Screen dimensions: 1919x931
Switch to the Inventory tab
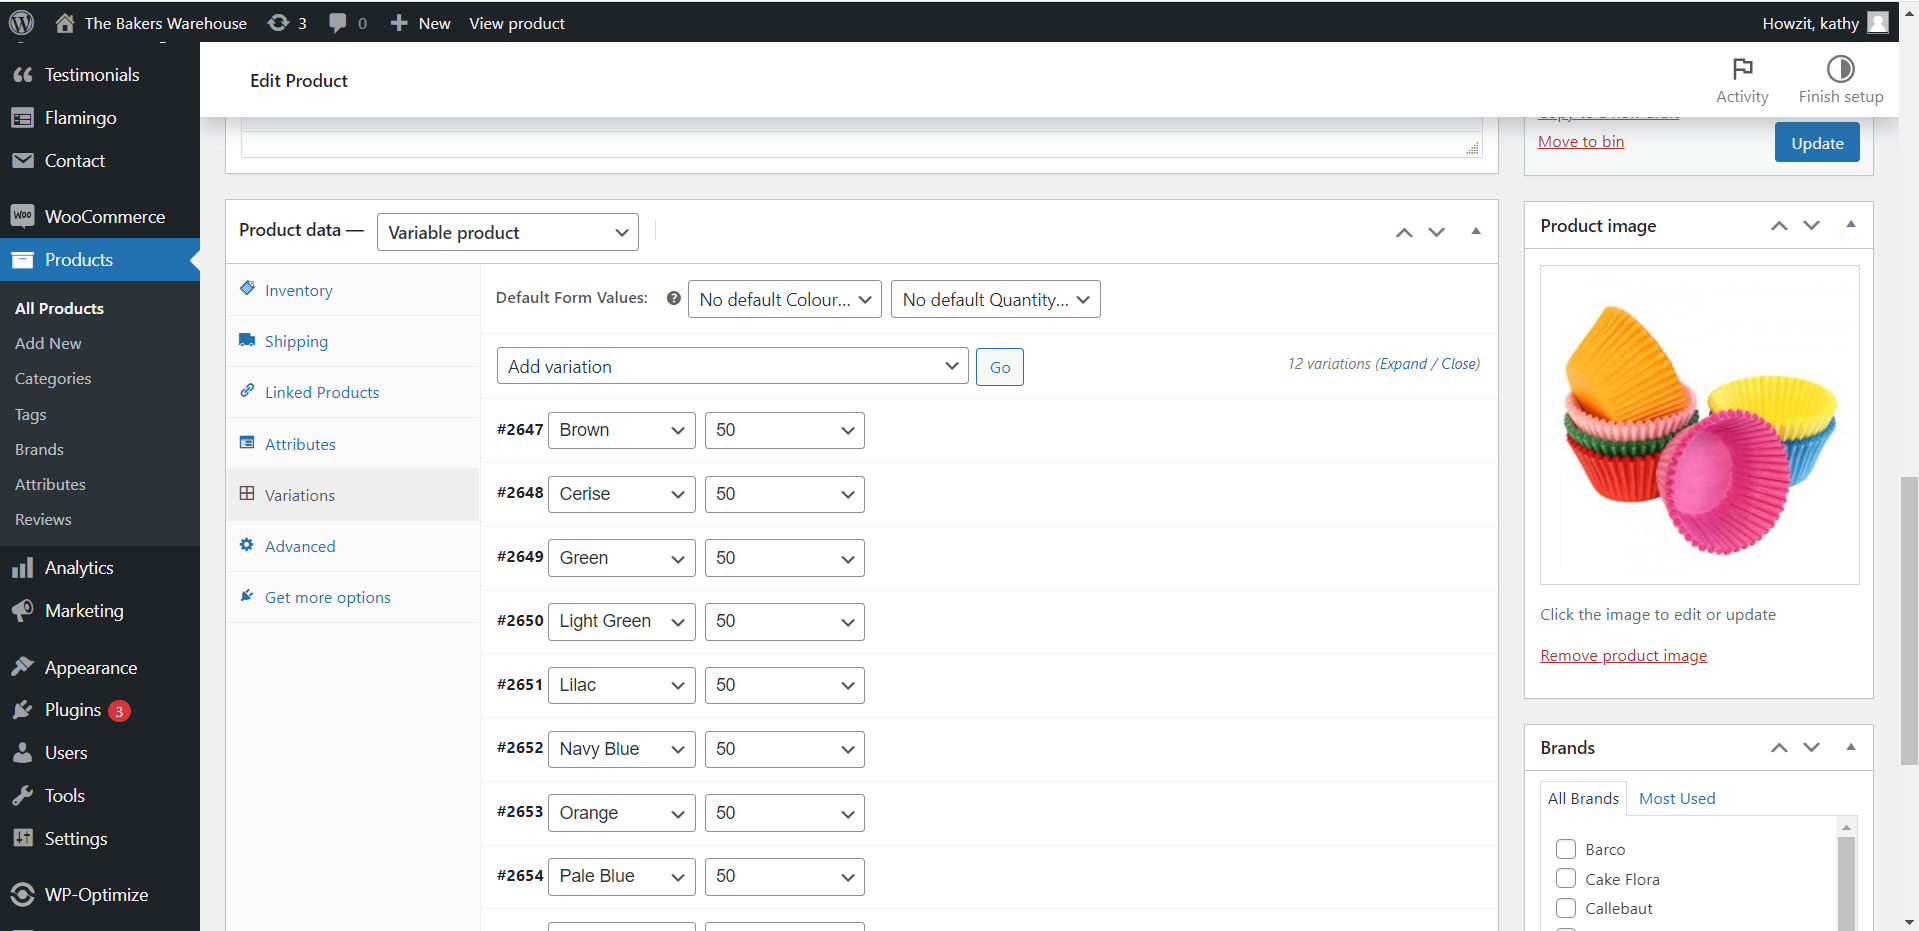298,291
